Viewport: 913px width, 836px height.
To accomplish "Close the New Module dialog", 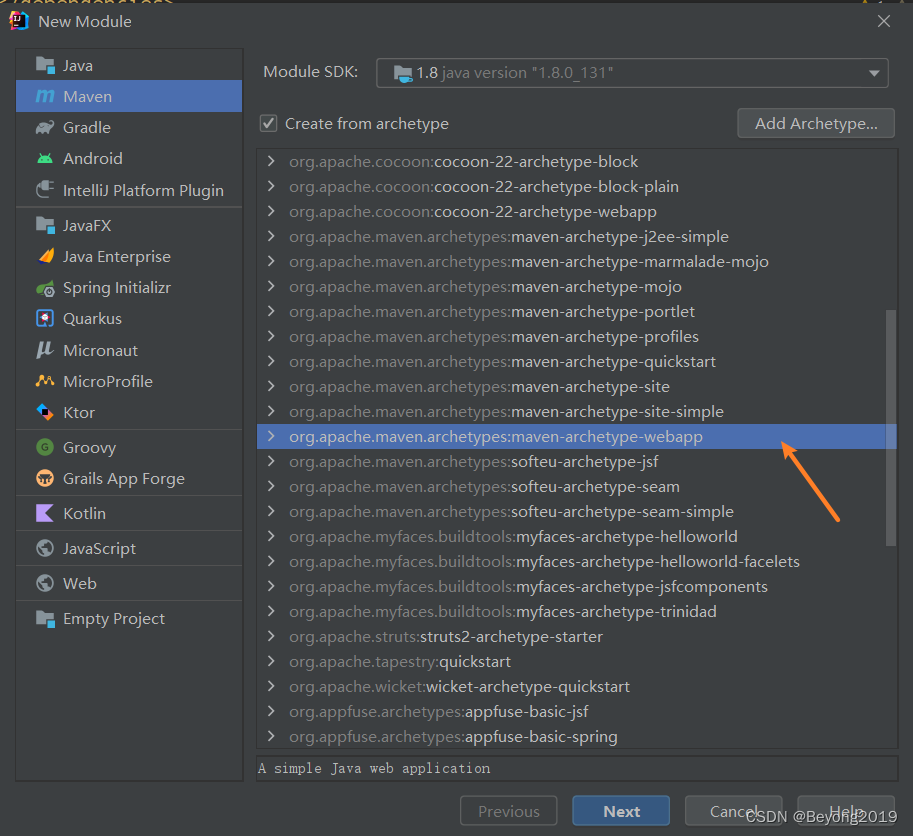I will pyautogui.click(x=883, y=22).
